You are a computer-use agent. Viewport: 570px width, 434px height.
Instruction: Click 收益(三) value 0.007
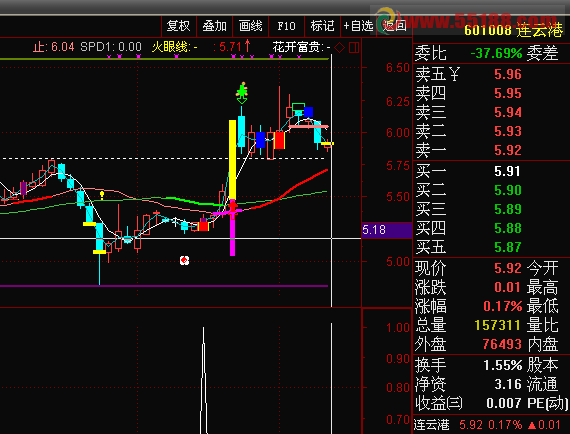click(504, 403)
